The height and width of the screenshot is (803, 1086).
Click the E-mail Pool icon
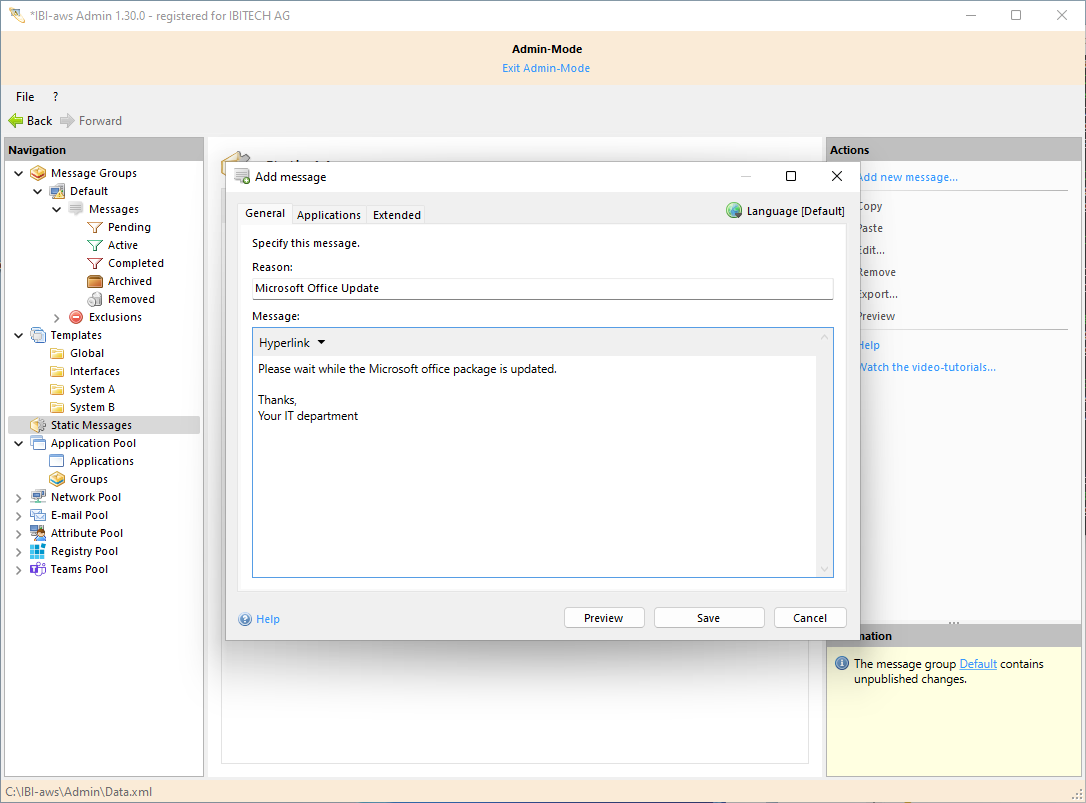38,515
